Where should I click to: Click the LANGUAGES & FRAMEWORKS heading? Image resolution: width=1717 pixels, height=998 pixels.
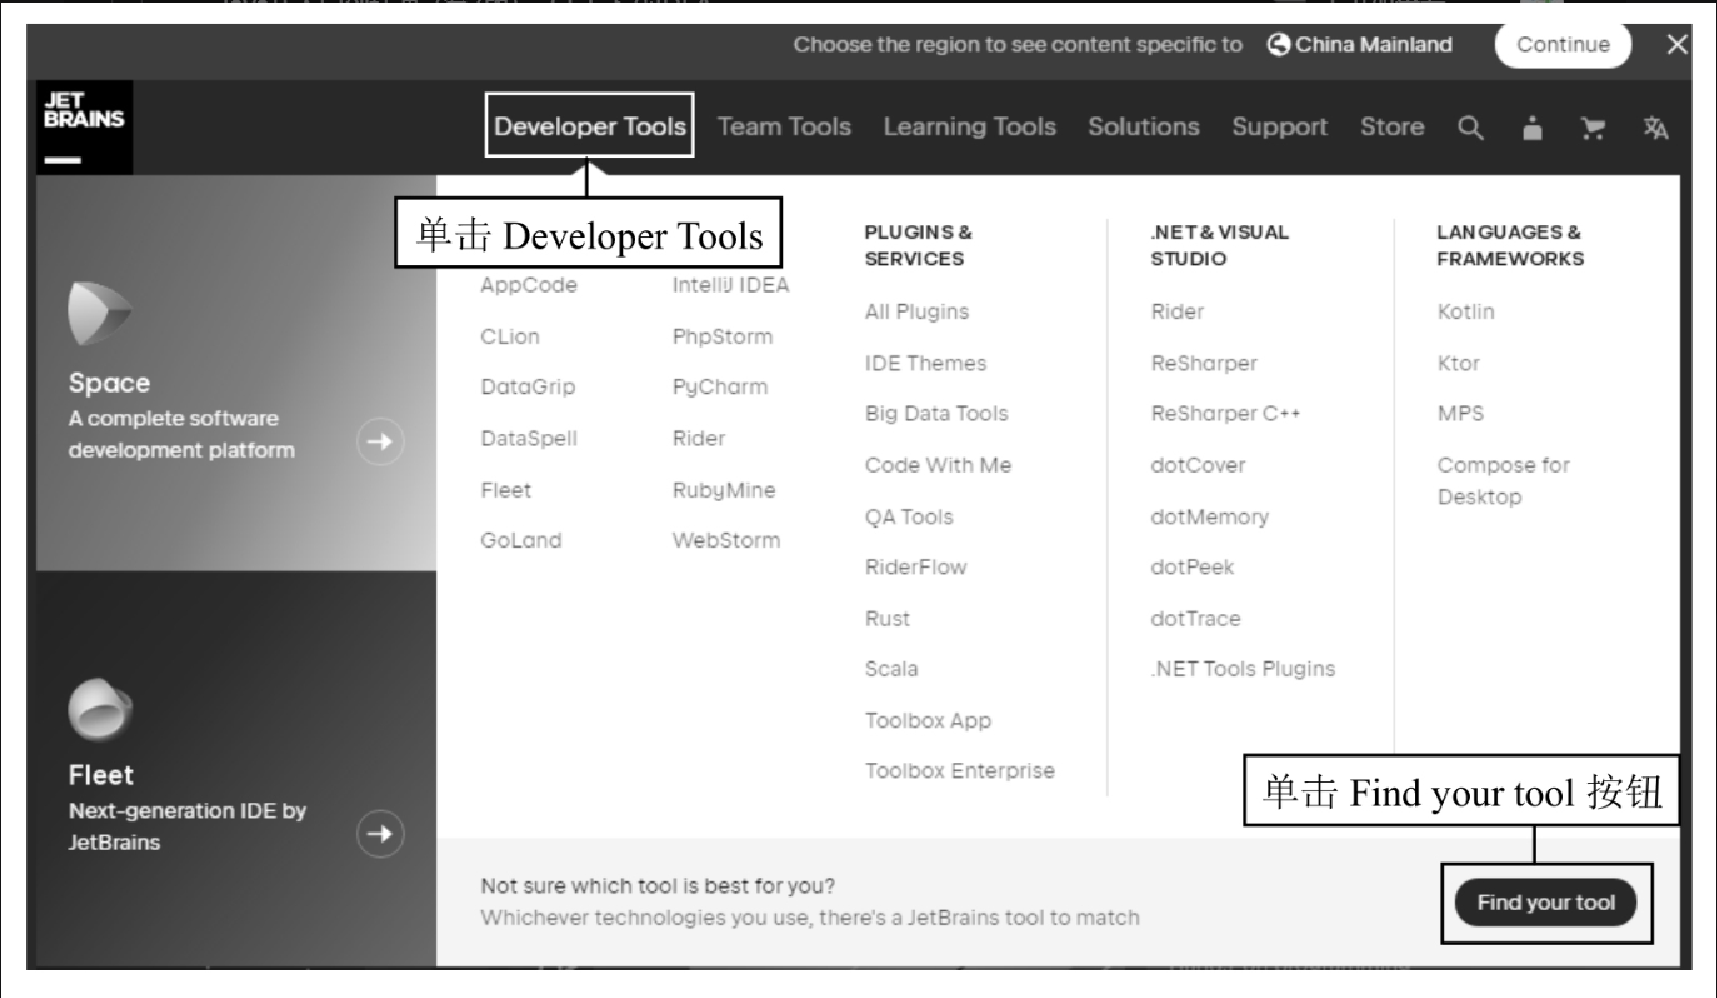click(1510, 245)
